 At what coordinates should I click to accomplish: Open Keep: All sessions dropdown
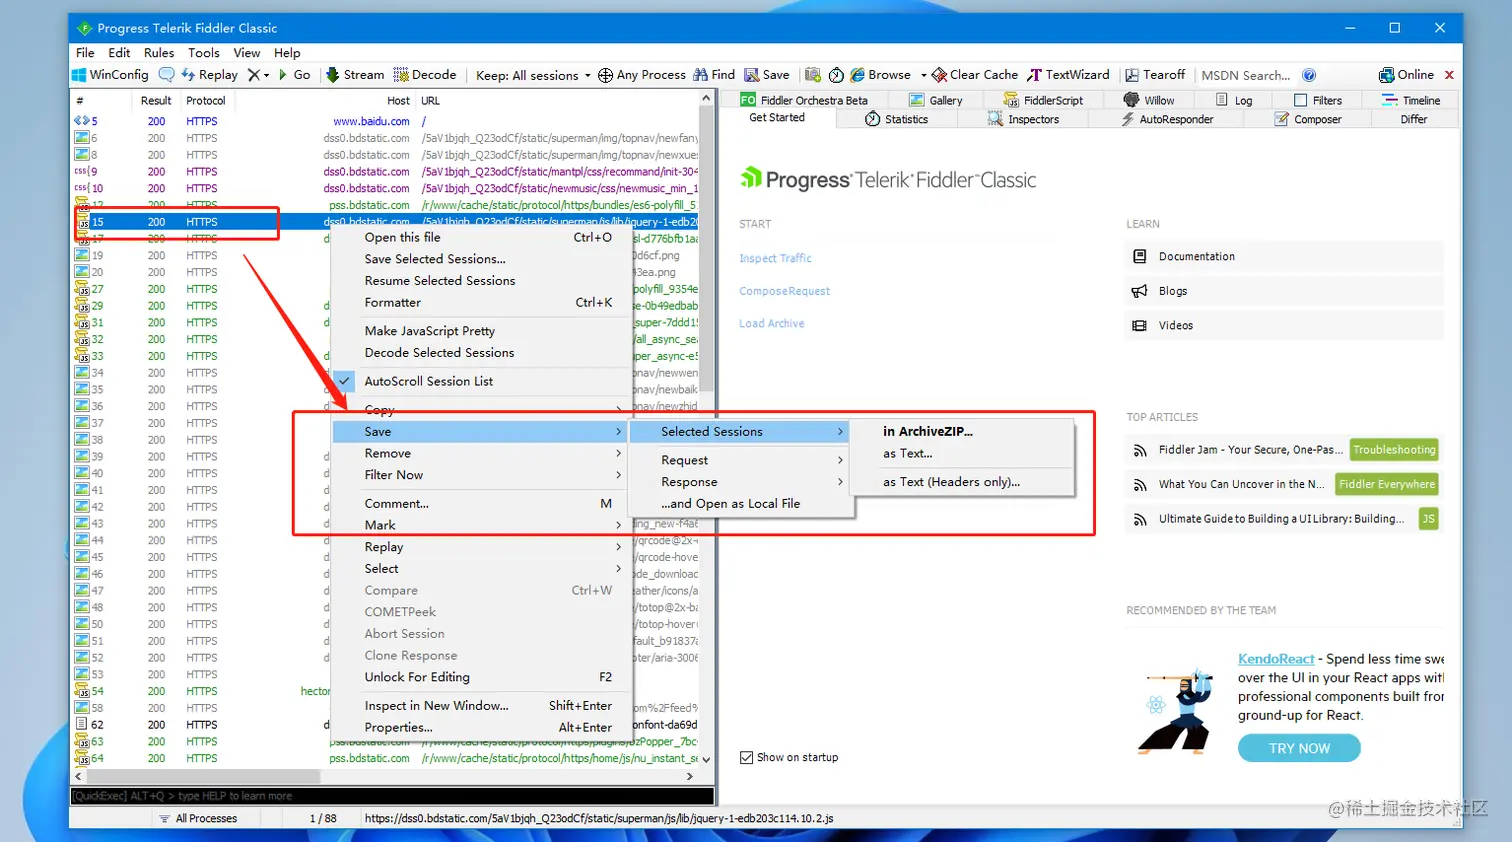coord(533,75)
